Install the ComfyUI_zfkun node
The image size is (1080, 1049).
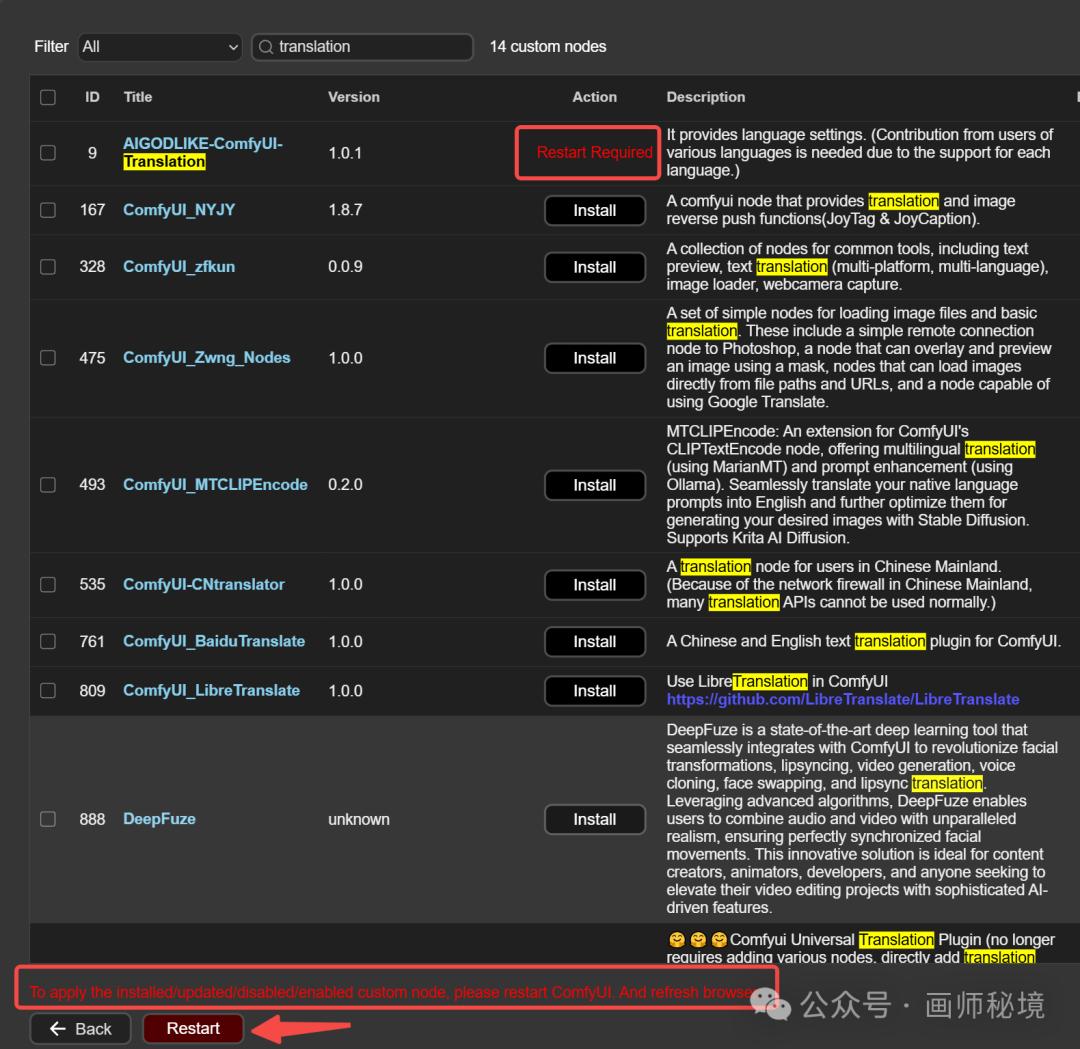point(595,267)
